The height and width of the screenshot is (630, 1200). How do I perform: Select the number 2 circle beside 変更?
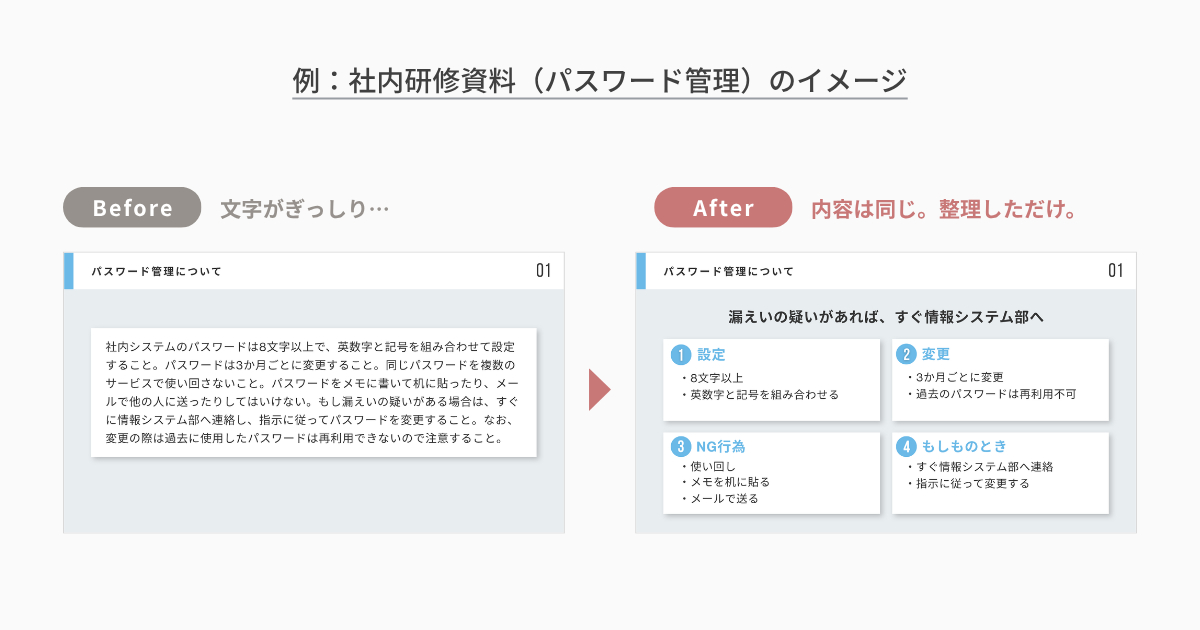[x=907, y=354]
